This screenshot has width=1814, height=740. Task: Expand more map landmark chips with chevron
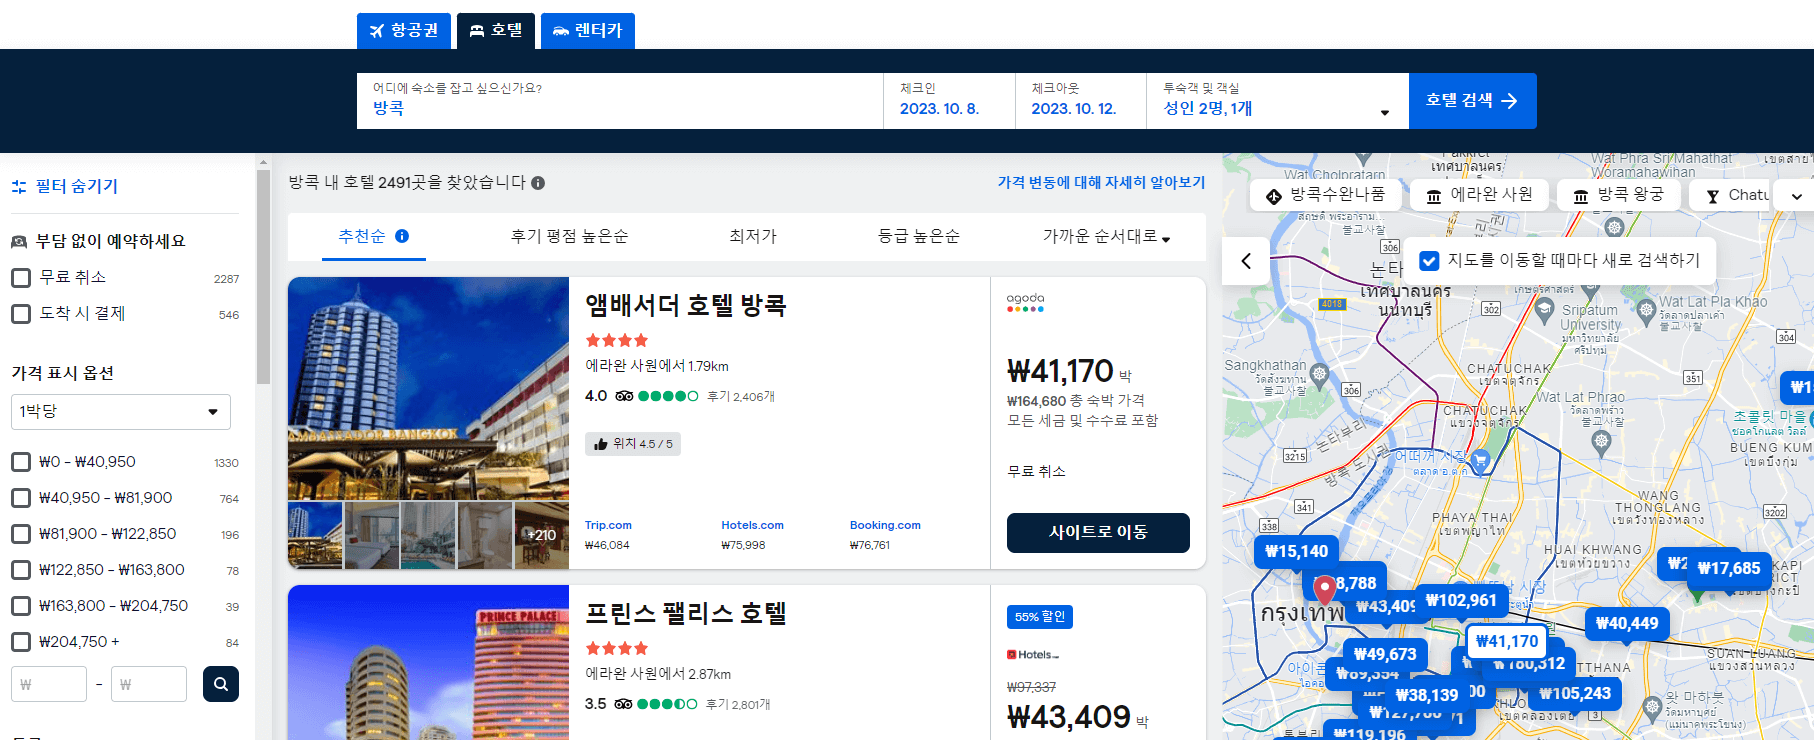point(1796,196)
